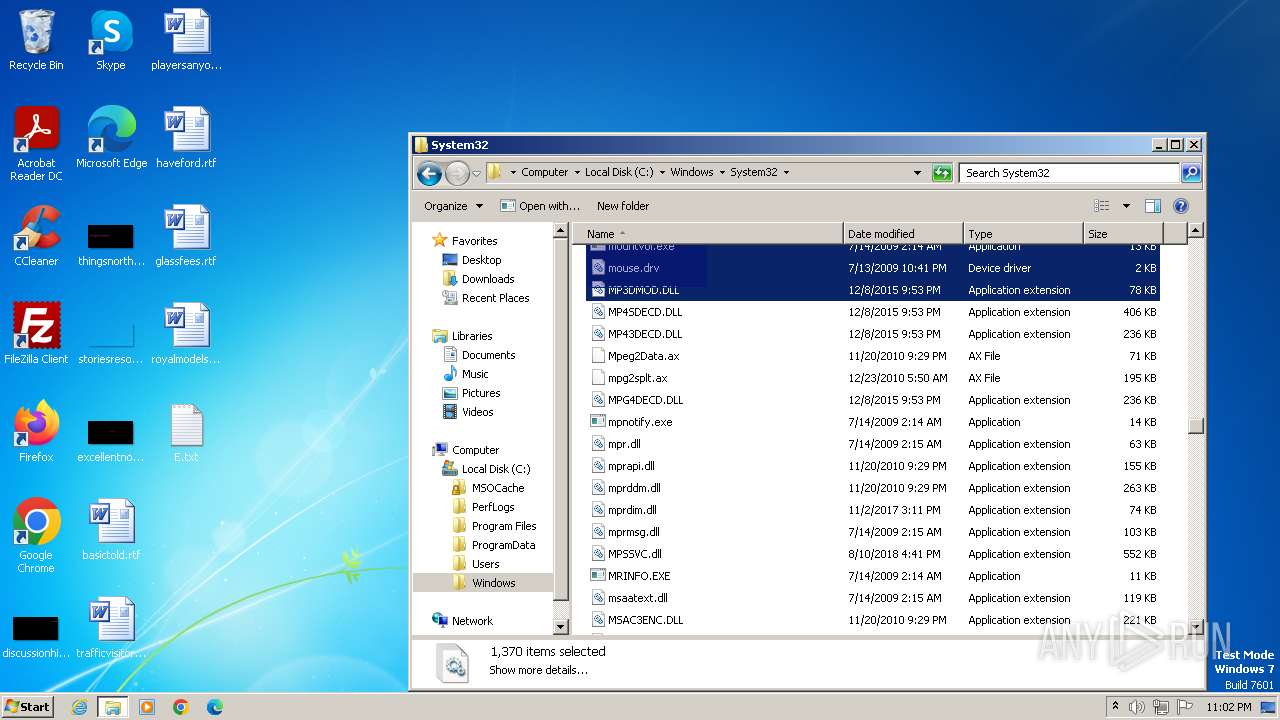Sort by the Size column header
Image resolution: width=1280 pixels, height=720 pixels.
(1122, 233)
